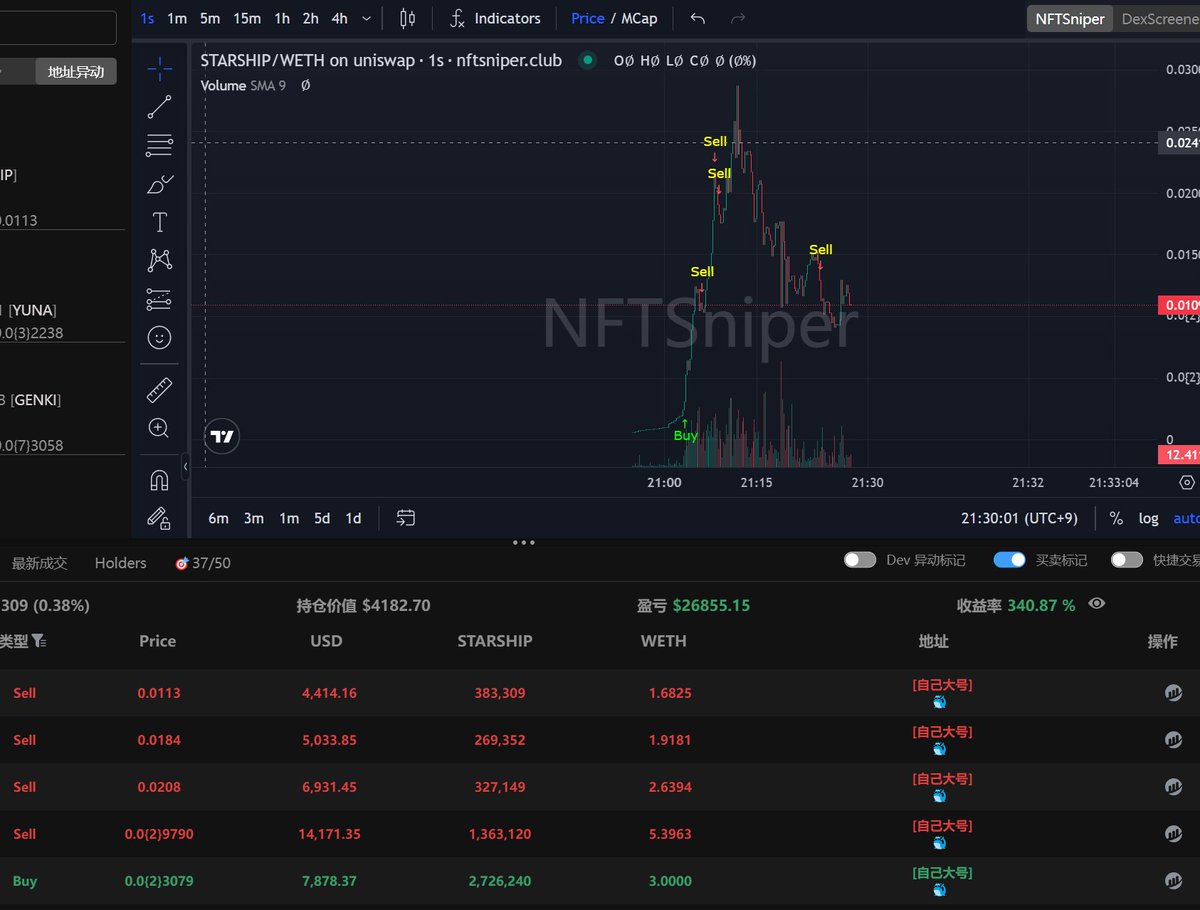Open chart icon for the Buy row
The width and height of the screenshot is (1200, 910).
(x=1173, y=881)
